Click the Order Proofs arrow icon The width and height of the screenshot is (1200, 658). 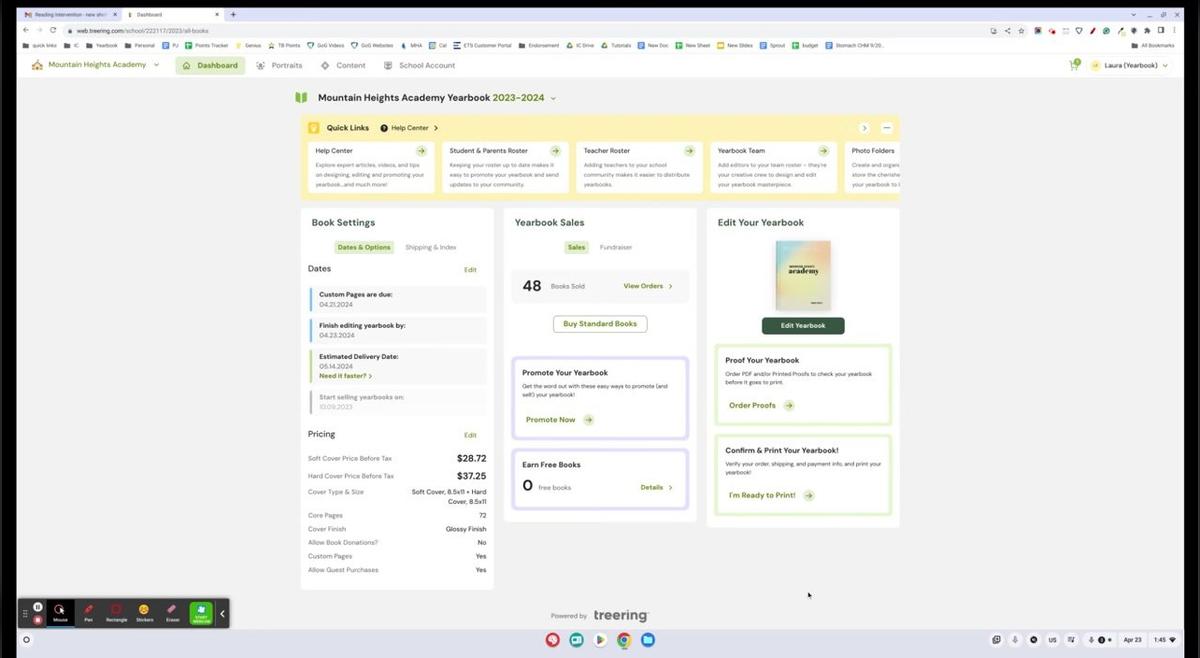pyautogui.click(x=789, y=406)
